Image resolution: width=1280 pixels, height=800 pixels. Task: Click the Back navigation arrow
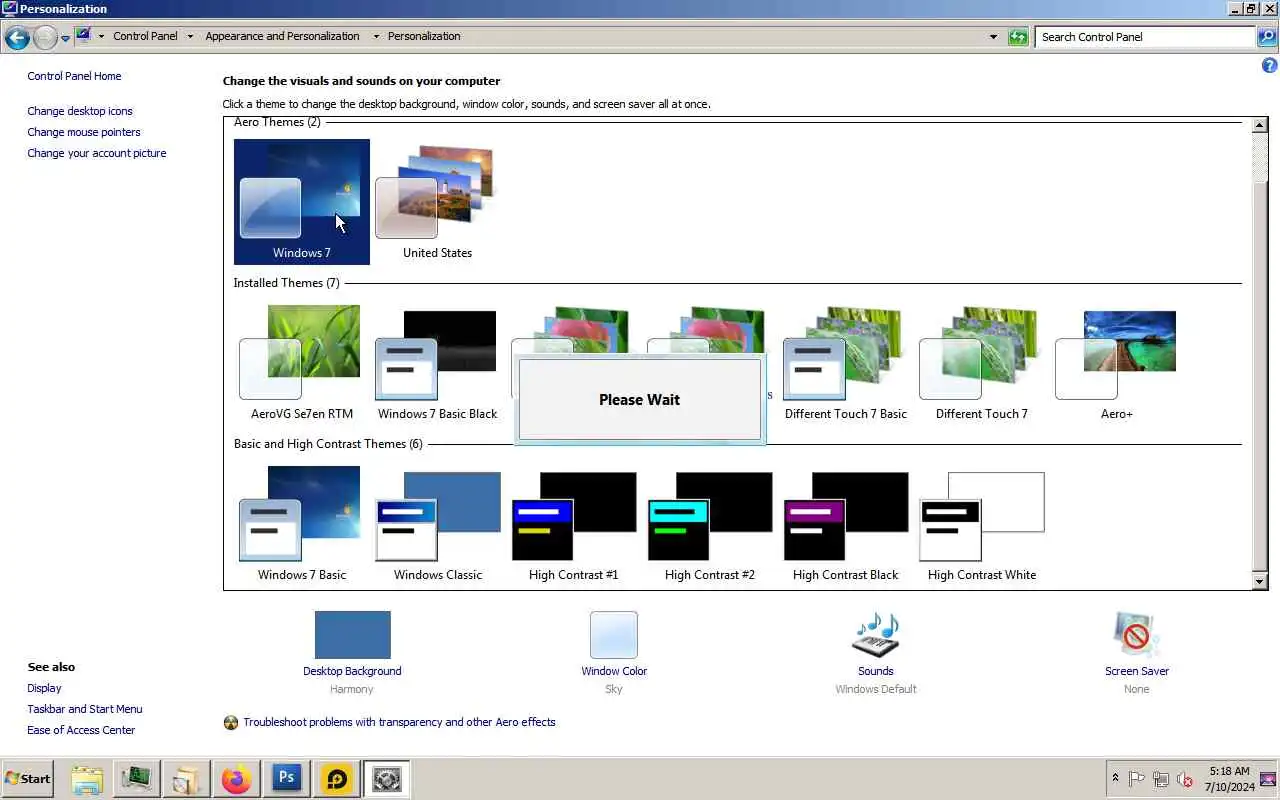[17, 38]
